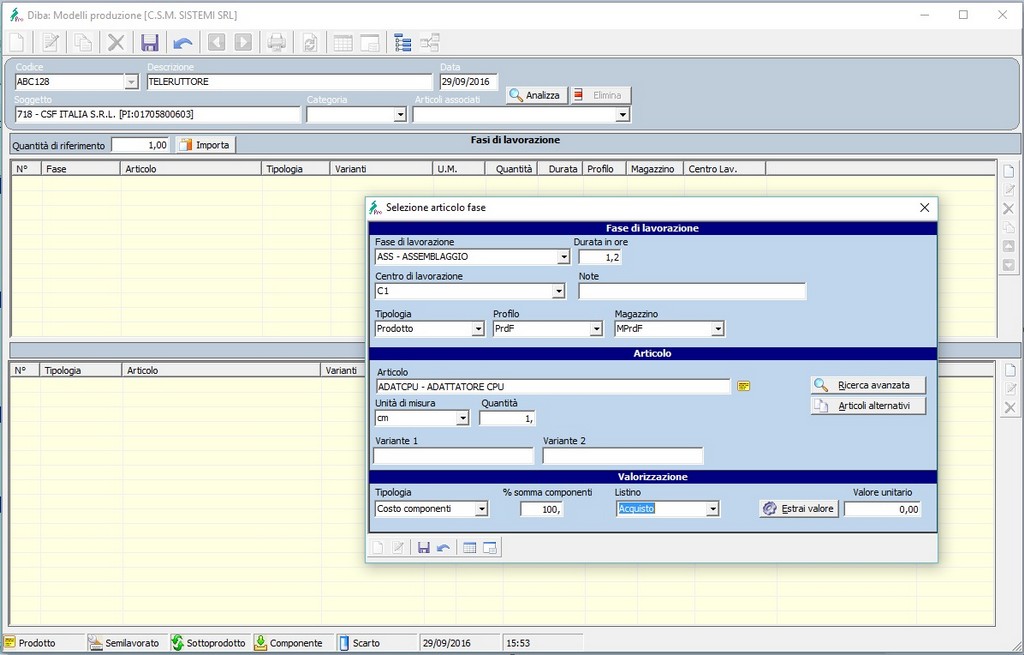Click the form window icon in main toolbar
Image resolution: width=1024 pixels, height=655 pixels.
coord(370,43)
